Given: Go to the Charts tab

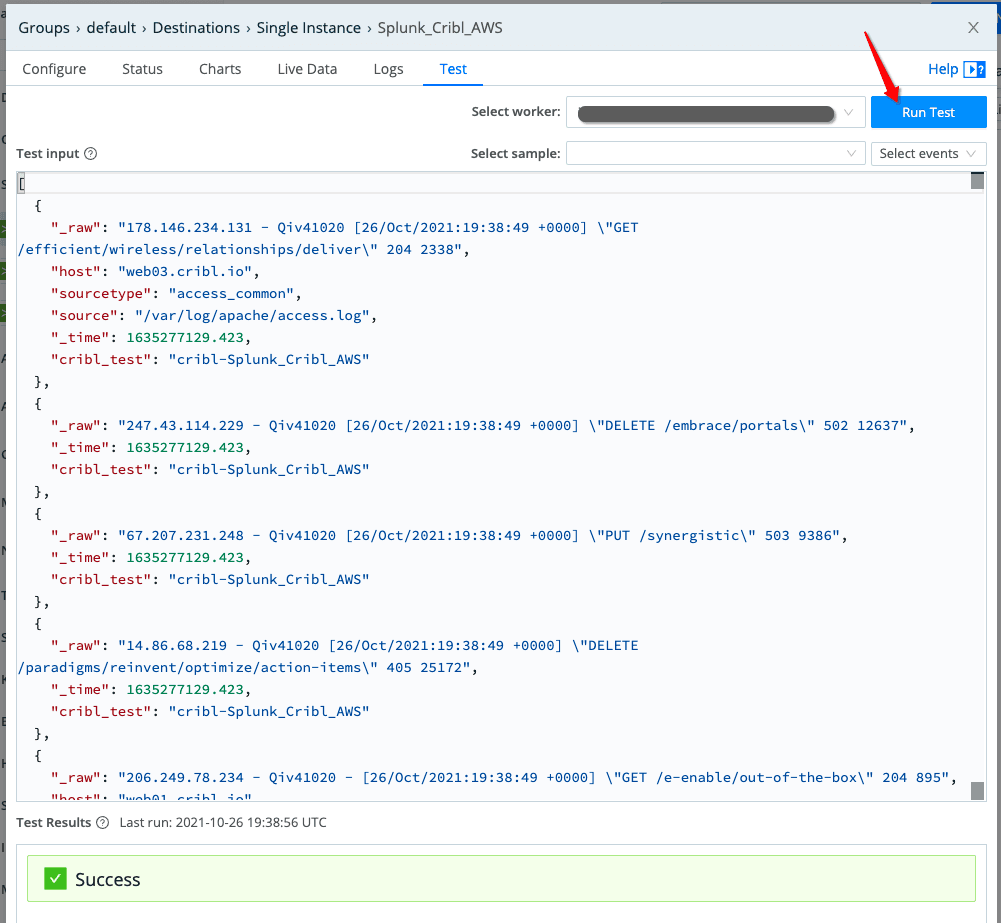Looking at the screenshot, I should pyautogui.click(x=220, y=69).
